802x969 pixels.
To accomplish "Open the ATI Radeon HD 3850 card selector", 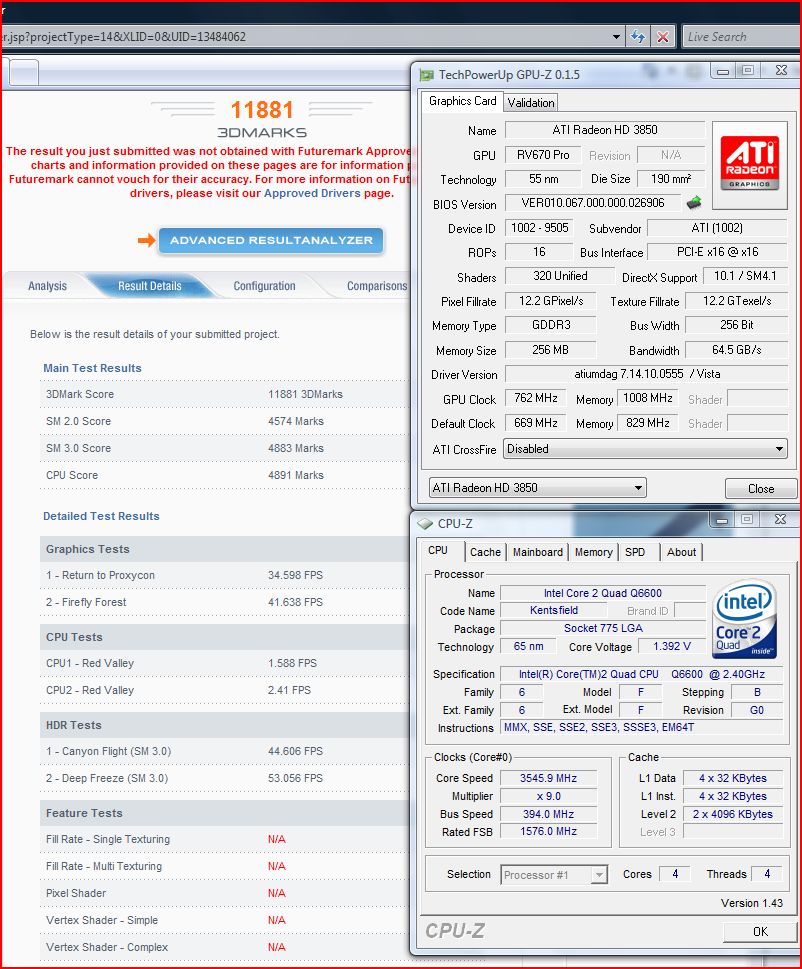I will pos(538,488).
